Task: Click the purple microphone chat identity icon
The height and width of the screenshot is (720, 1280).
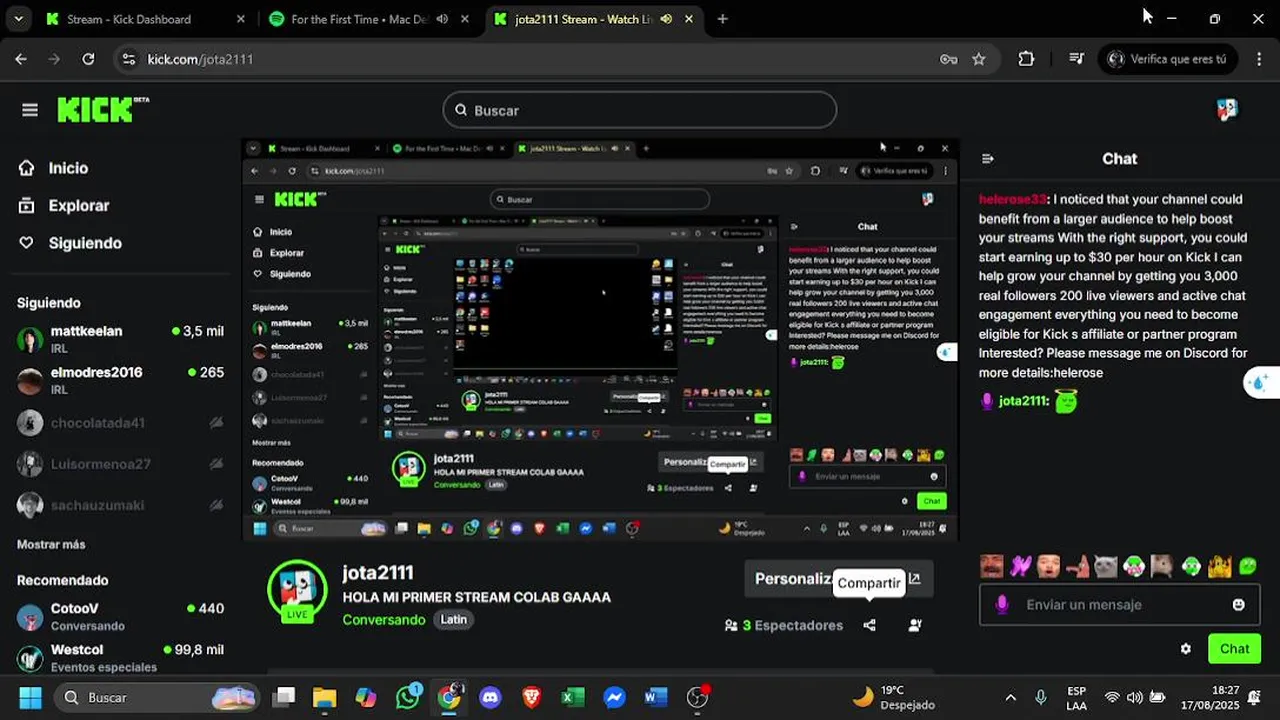Action: point(1002,605)
